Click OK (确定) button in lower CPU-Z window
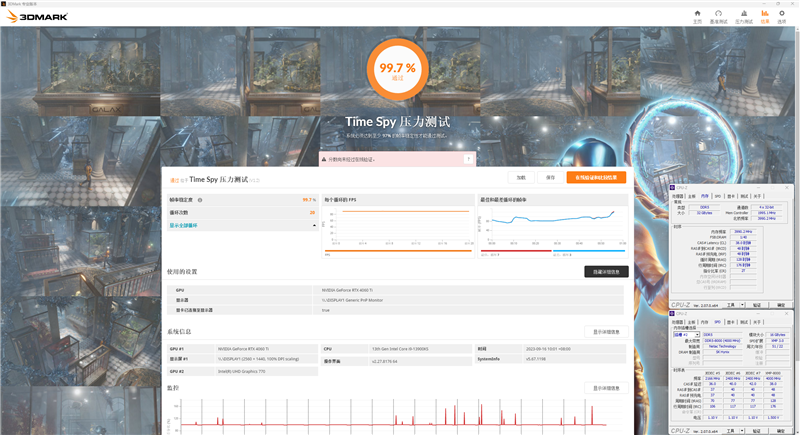This screenshot has width=800, height=435. pos(781,431)
